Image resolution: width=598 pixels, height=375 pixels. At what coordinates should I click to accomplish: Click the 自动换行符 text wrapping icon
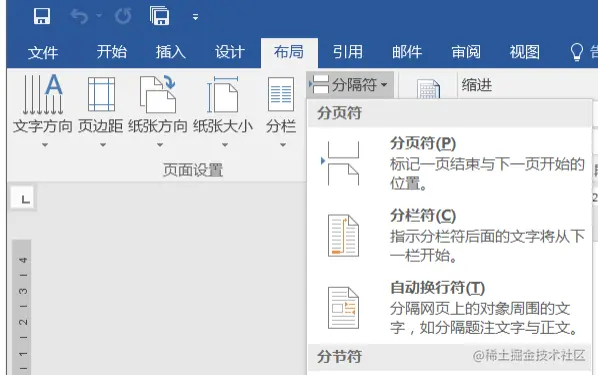343,308
